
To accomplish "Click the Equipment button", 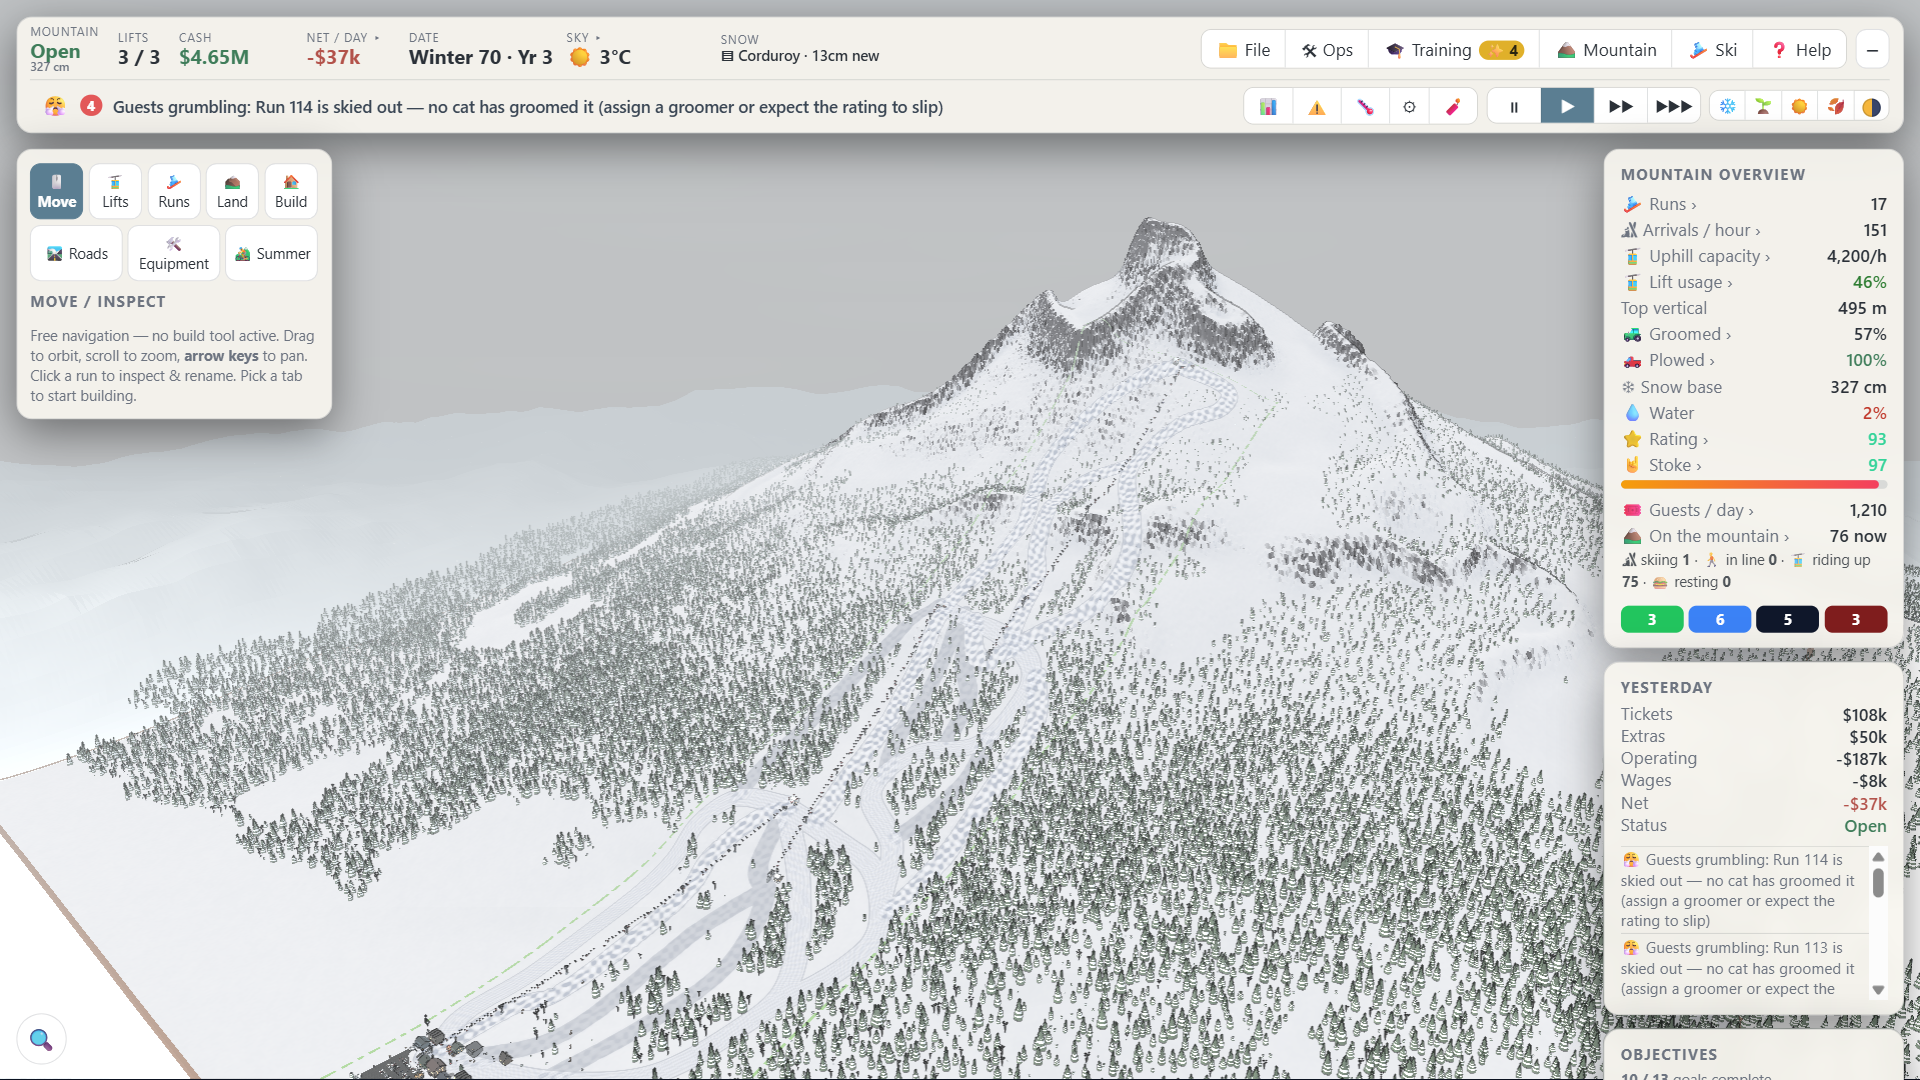I will 174,253.
